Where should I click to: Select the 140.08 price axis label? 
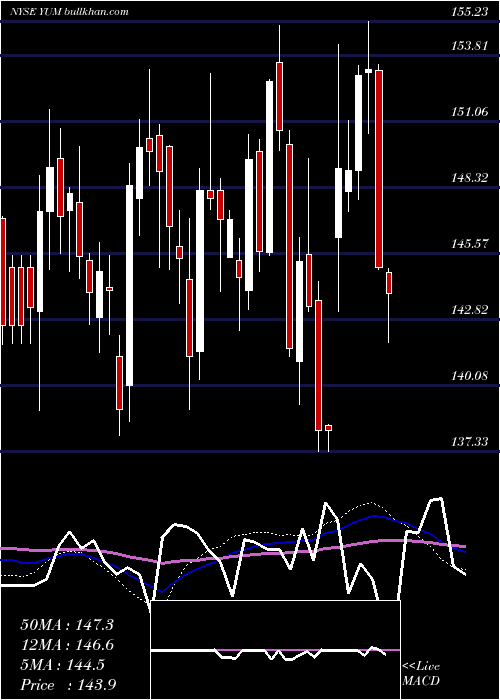[x=470, y=376]
